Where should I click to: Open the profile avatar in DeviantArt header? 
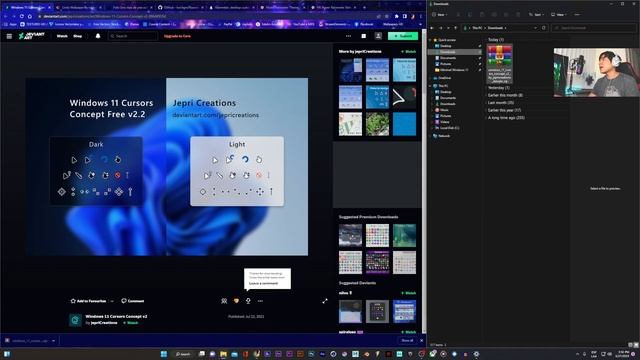378,36
